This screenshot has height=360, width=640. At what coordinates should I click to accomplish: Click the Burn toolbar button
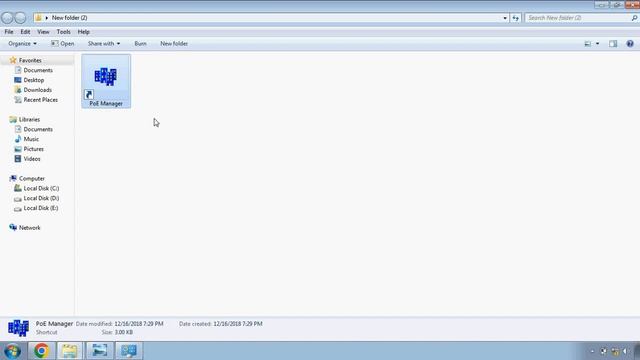tap(140, 44)
